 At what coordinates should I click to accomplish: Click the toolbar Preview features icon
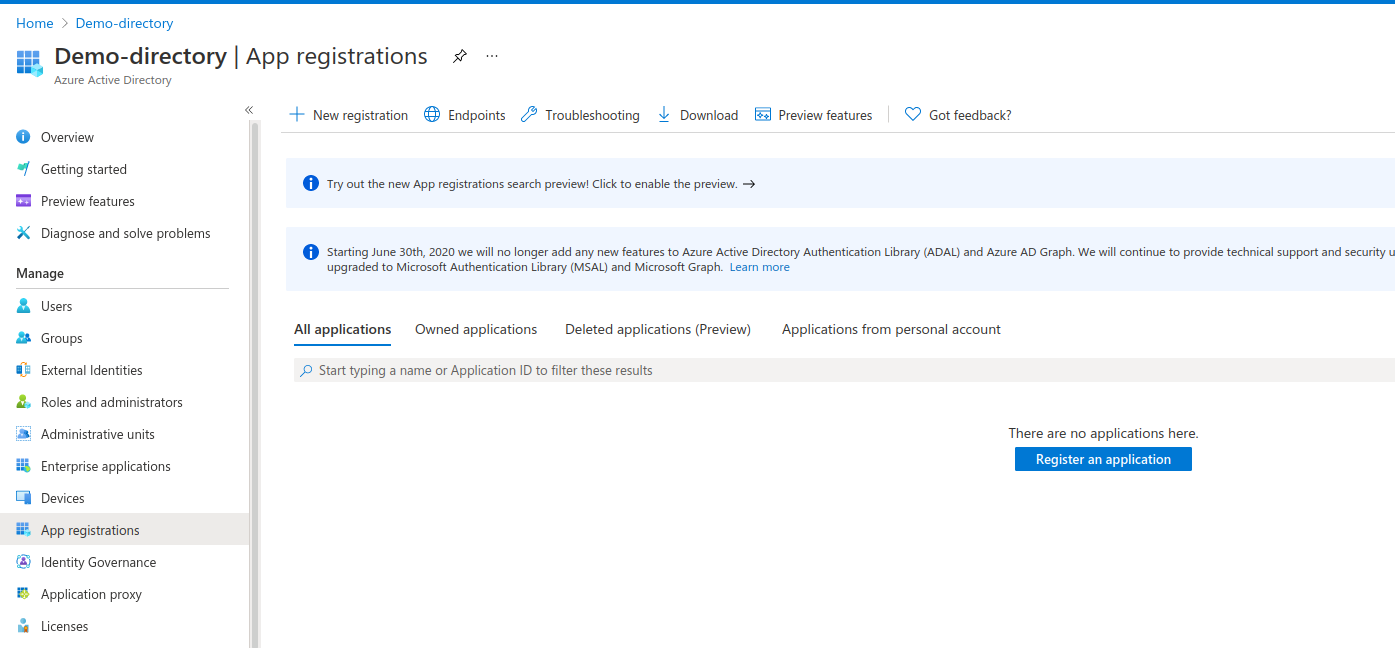763,114
